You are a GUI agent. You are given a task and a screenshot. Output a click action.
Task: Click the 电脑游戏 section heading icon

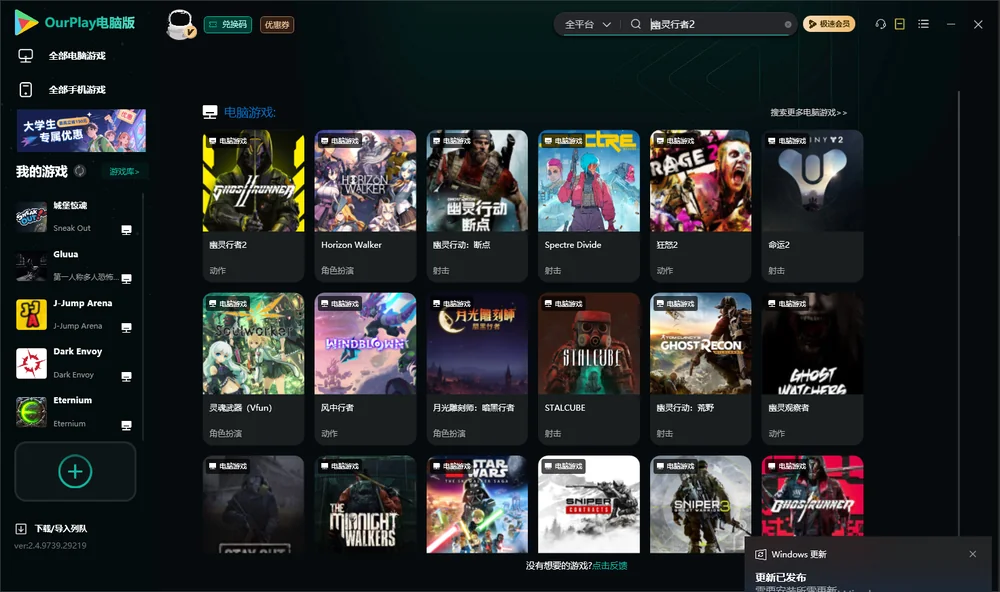coord(210,112)
